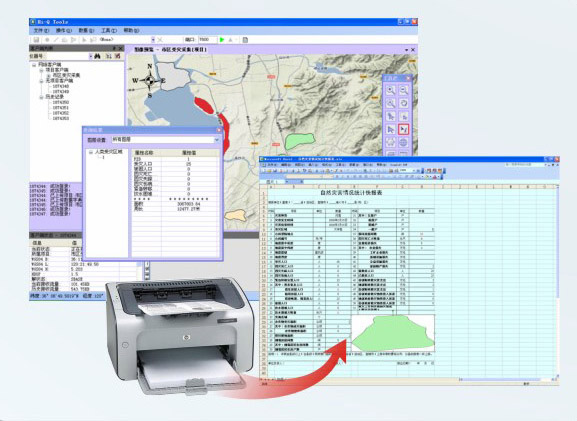Select the rotate refresh tool in toolbox
The width and height of the screenshot is (577, 421).
point(404,103)
